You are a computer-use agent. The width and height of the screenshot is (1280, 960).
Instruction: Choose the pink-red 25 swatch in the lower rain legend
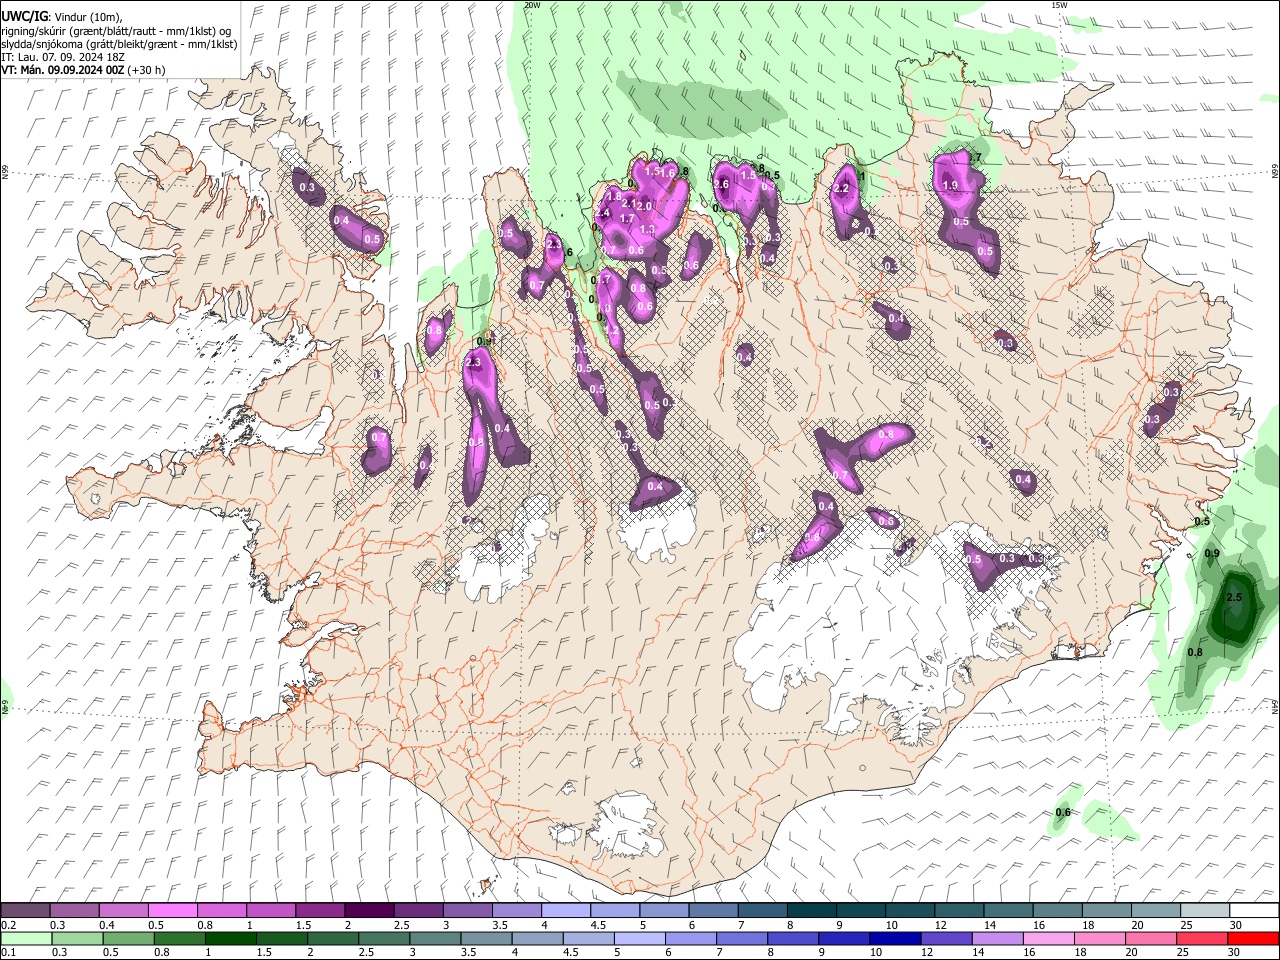click(1202, 938)
